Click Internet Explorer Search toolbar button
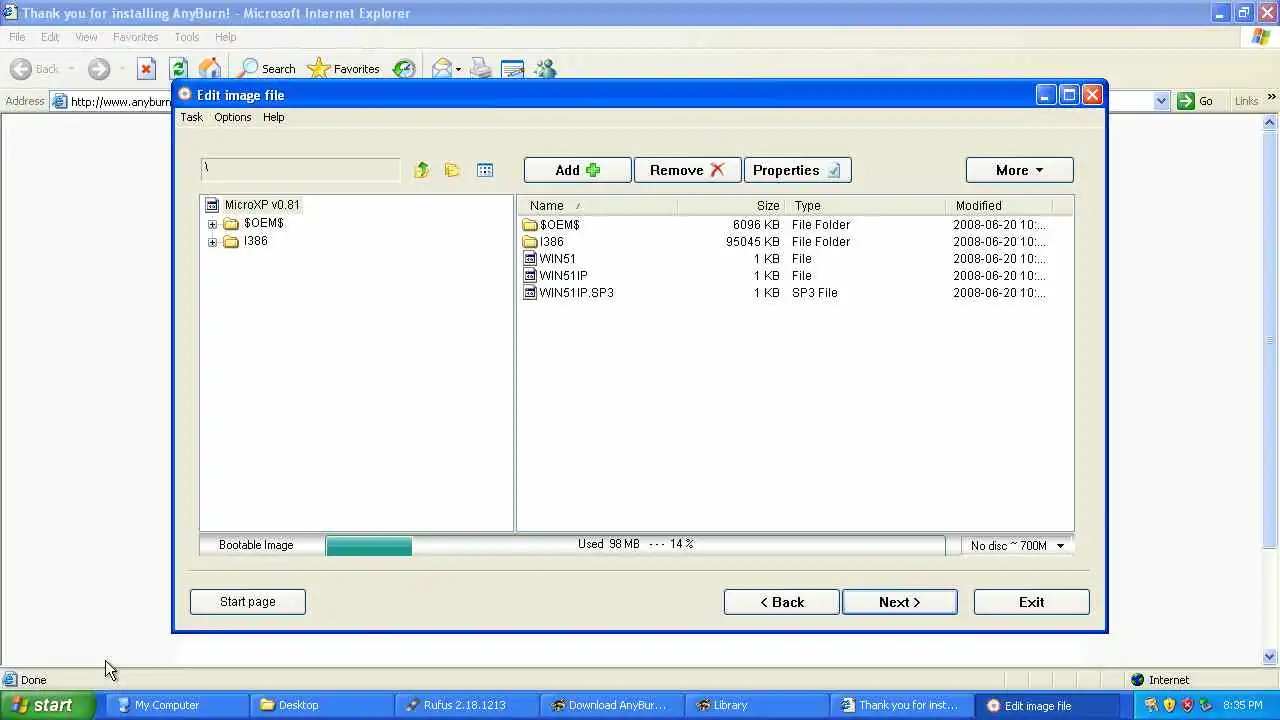Screen dimensions: 1280x720 tap(267, 69)
